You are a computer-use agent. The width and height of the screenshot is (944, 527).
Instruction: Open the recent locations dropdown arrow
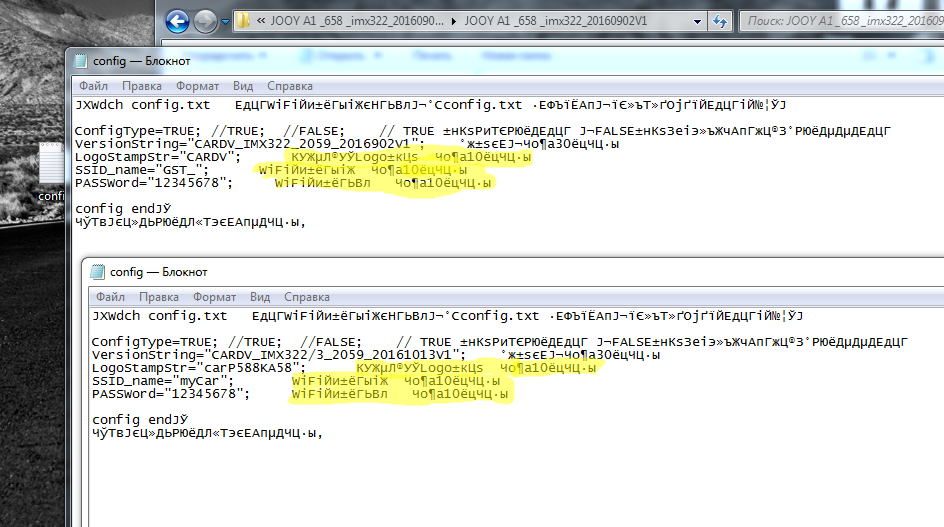pyautogui.click(x=225, y=20)
